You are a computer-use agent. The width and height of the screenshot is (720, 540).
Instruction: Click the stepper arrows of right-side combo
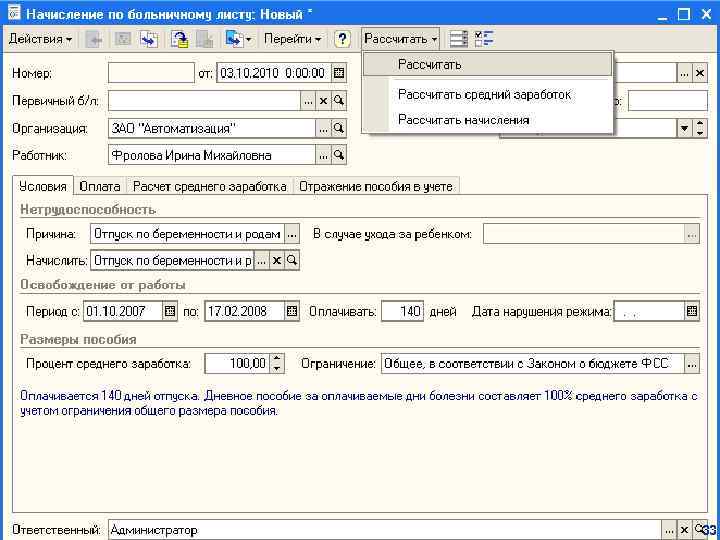point(700,129)
